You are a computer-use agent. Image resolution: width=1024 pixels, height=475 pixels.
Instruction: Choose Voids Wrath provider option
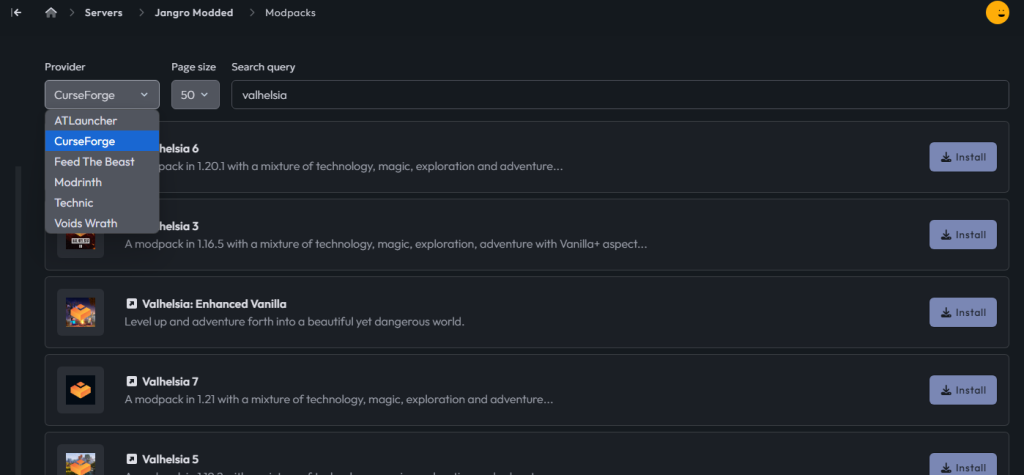coord(86,223)
